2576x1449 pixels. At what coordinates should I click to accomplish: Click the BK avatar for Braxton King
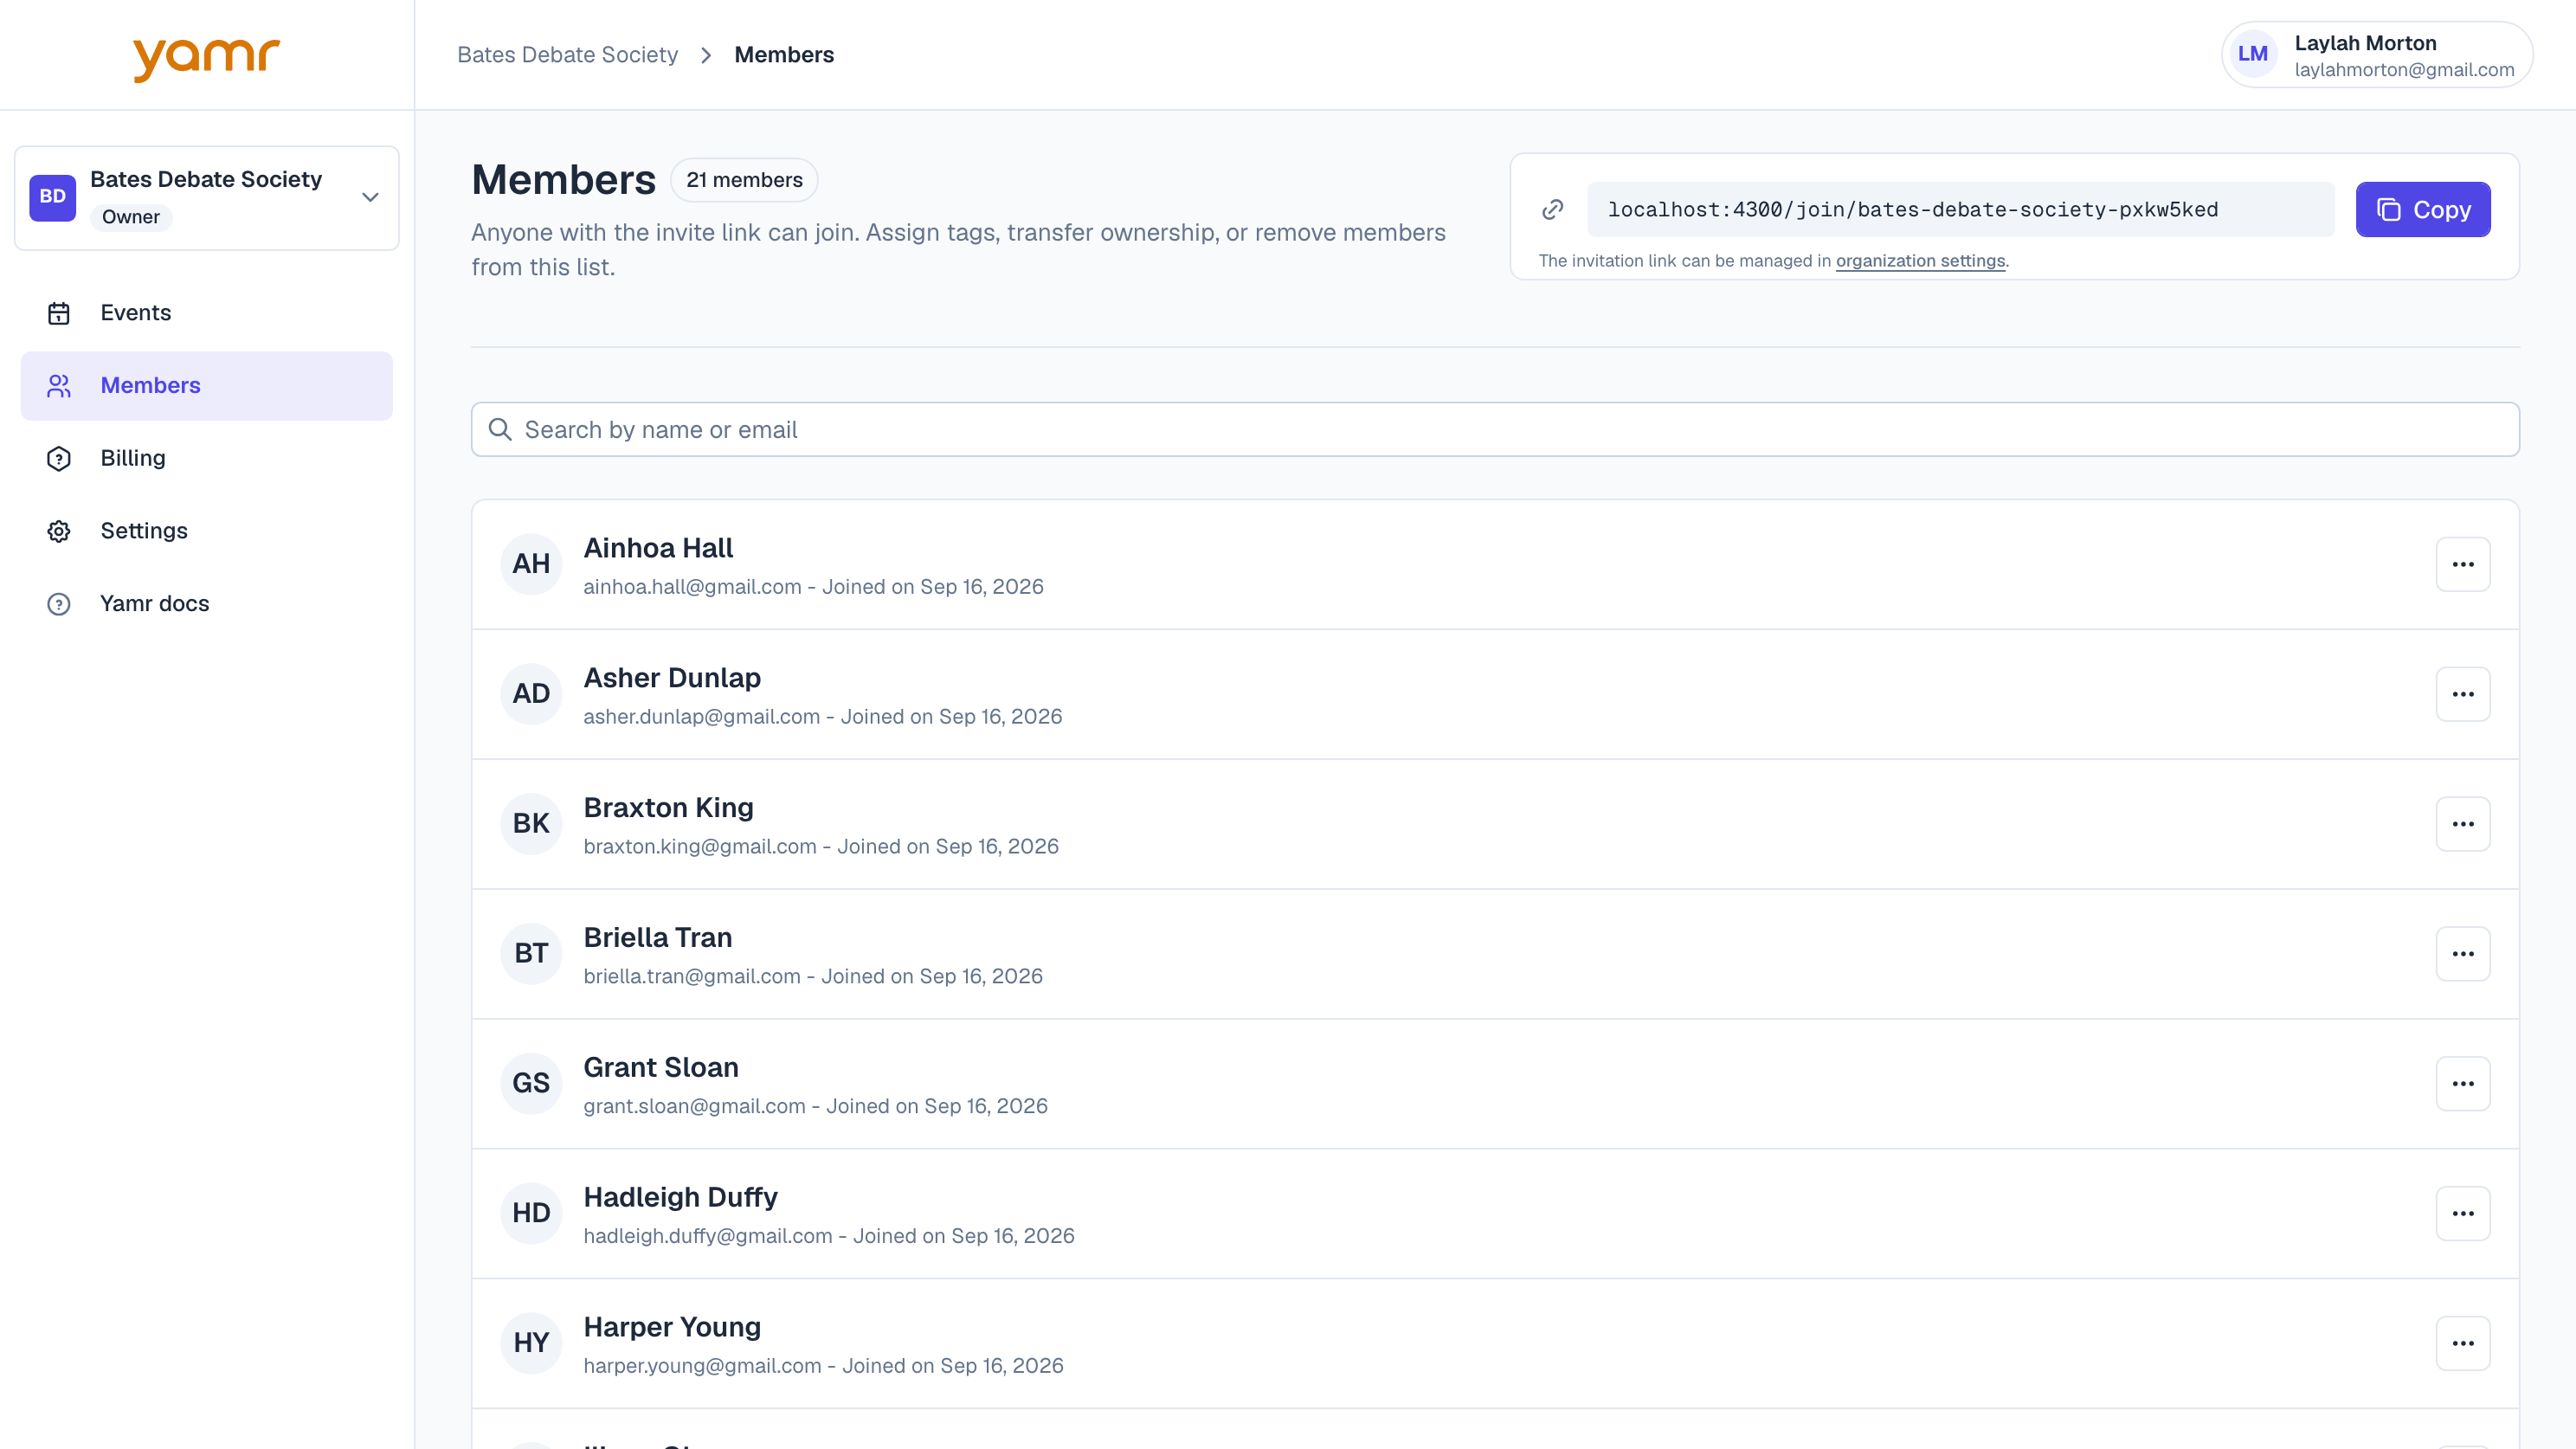(531, 824)
